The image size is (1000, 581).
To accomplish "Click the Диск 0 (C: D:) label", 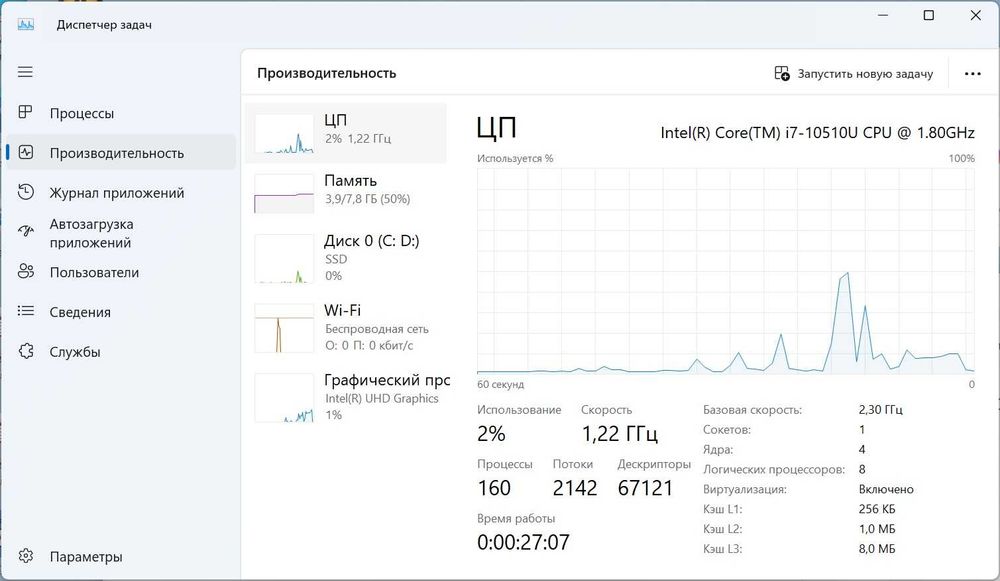I will click(x=371, y=240).
